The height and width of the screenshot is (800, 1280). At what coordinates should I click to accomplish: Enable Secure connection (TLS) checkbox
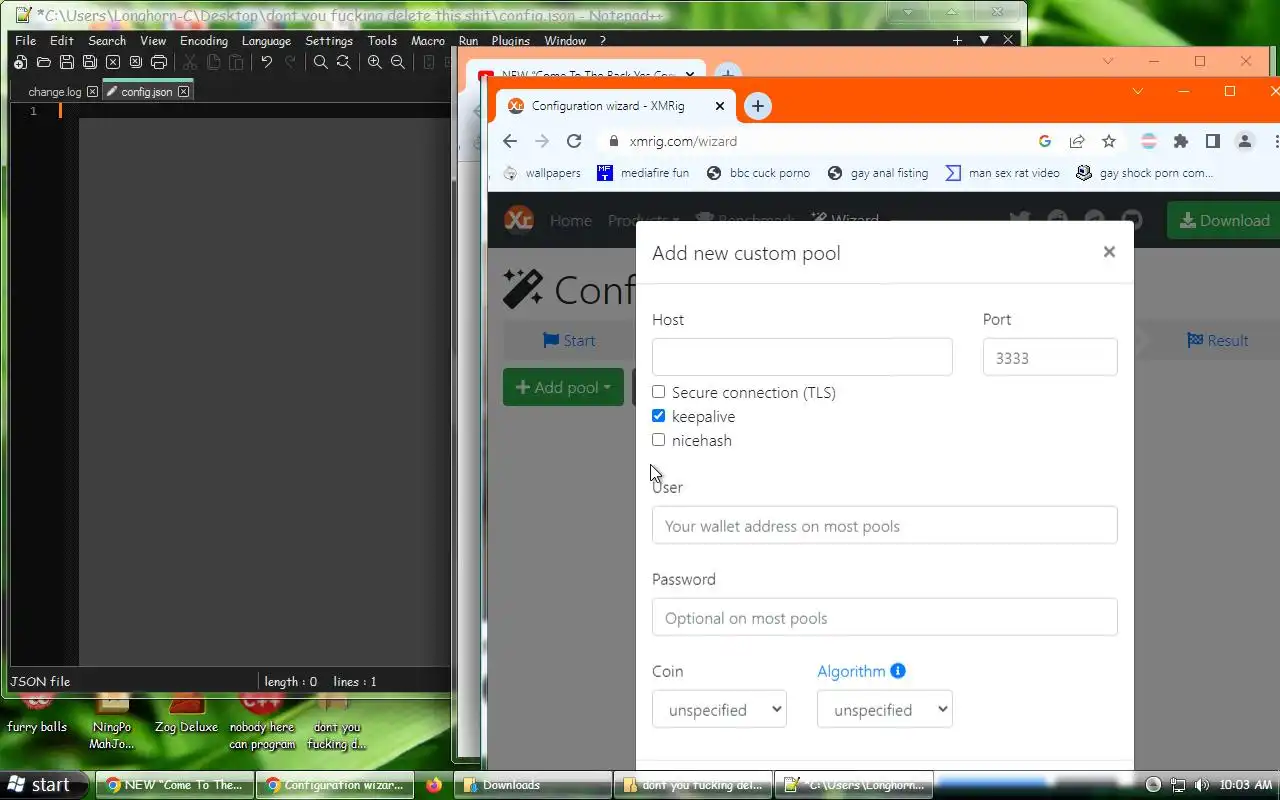pos(658,392)
